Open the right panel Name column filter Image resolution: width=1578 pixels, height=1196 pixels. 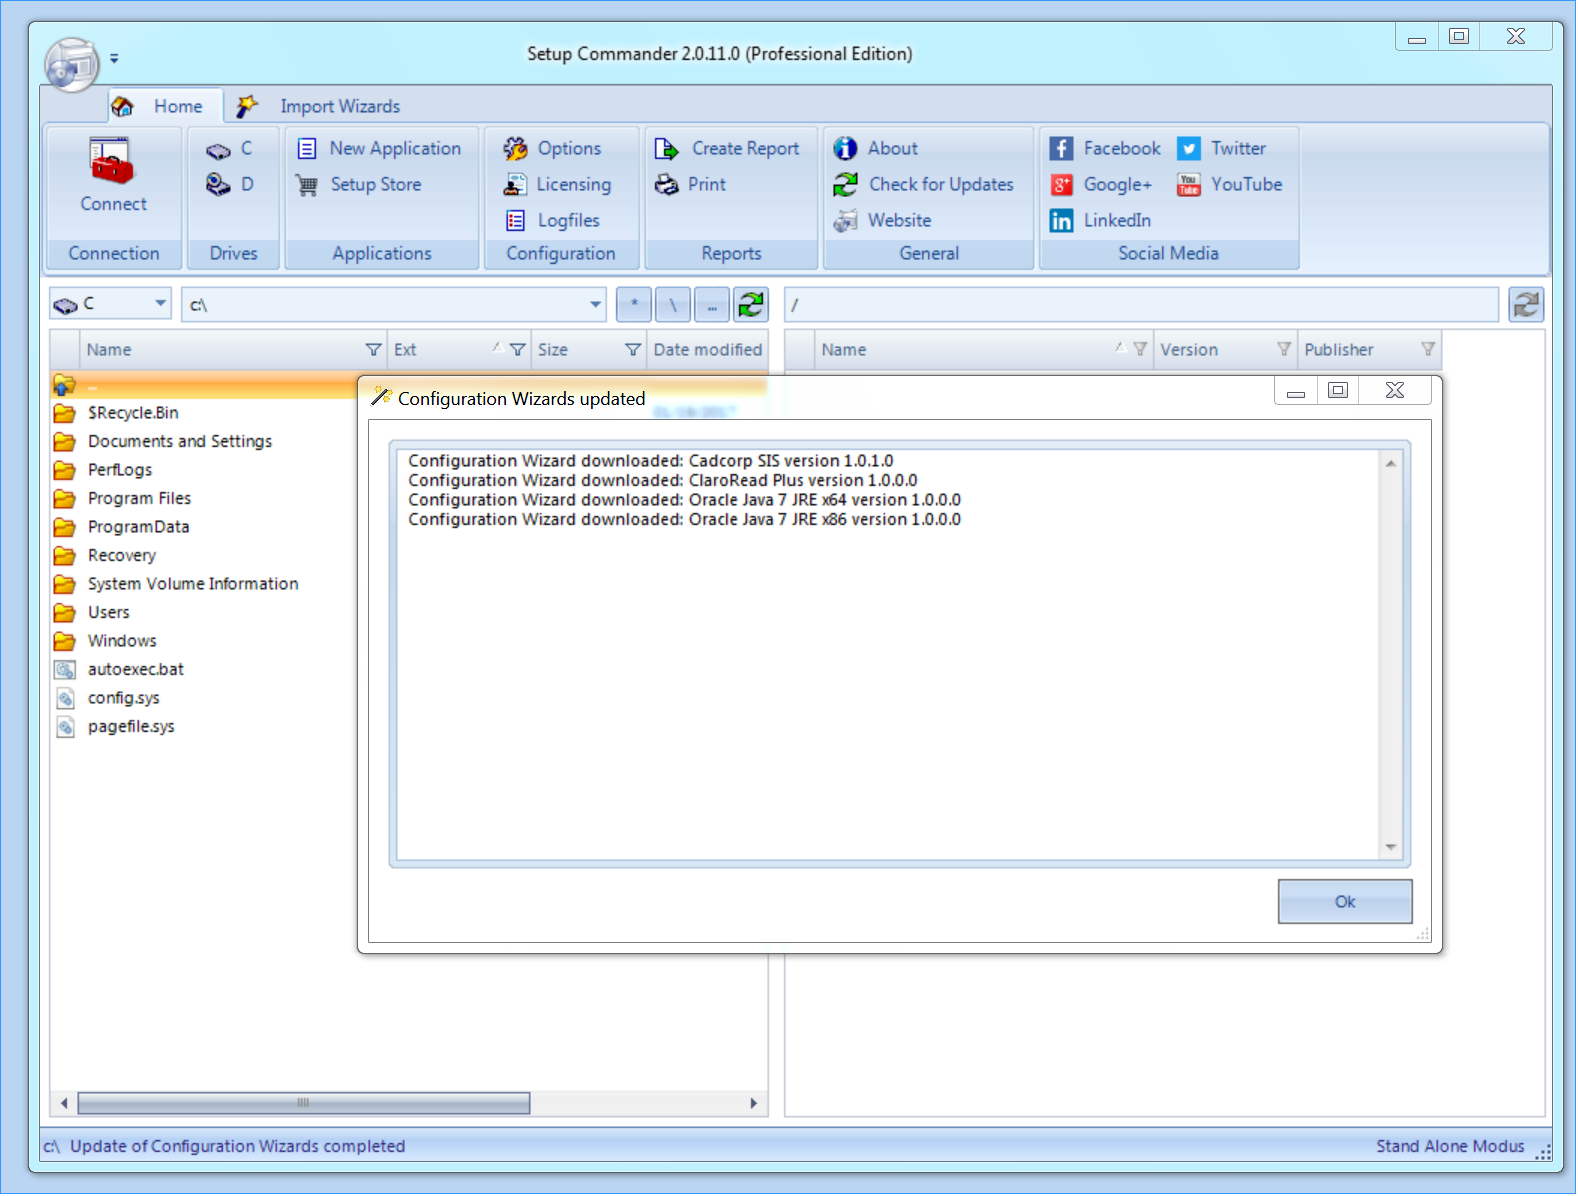tap(1140, 350)
